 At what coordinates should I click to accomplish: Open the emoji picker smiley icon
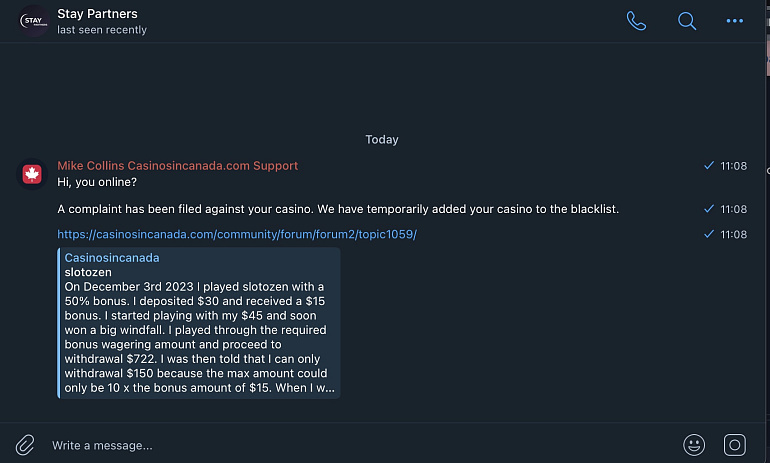(x=694, y=445)
